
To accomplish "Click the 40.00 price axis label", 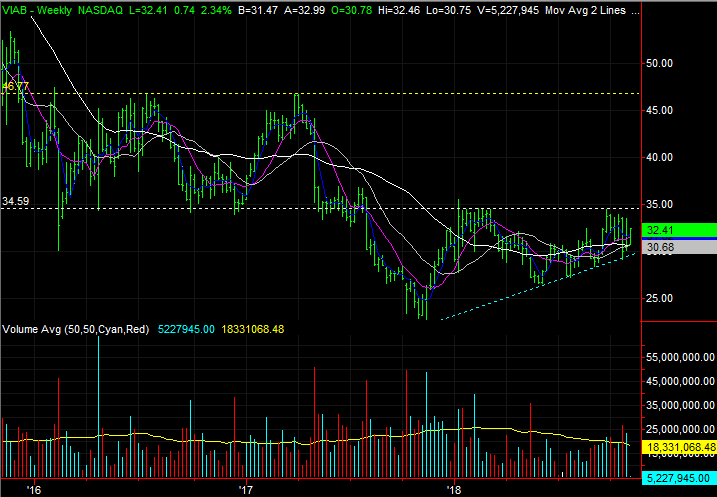I will pyautogui.click(x=659, y=157).
